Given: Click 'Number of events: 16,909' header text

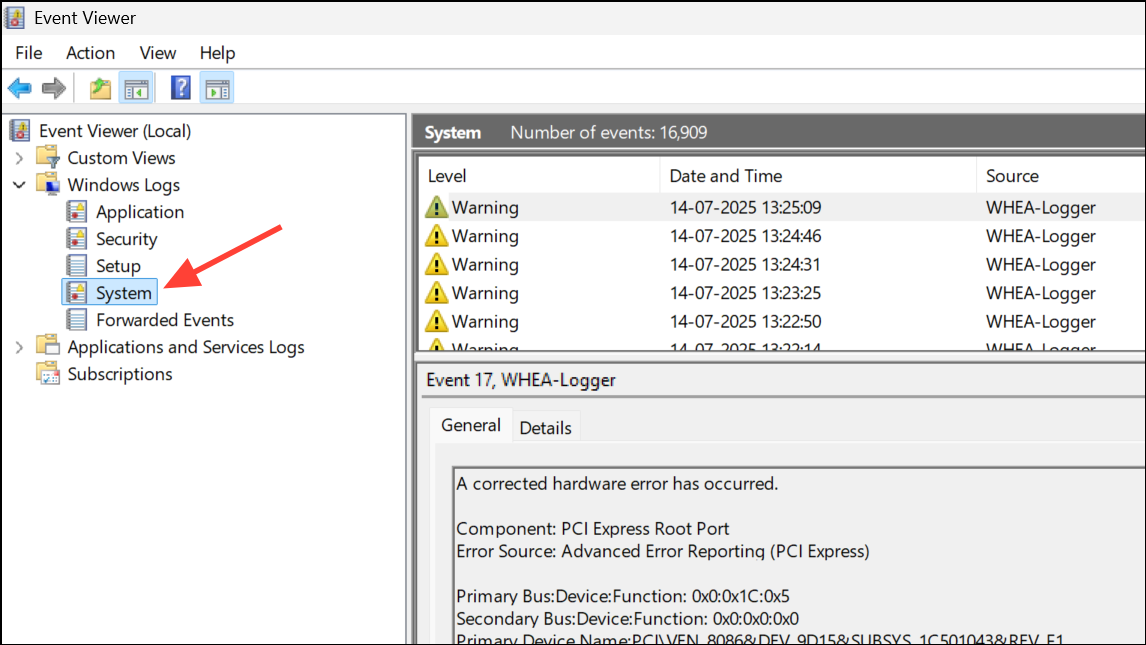Looking at the screenshot, I should (609, 132).
